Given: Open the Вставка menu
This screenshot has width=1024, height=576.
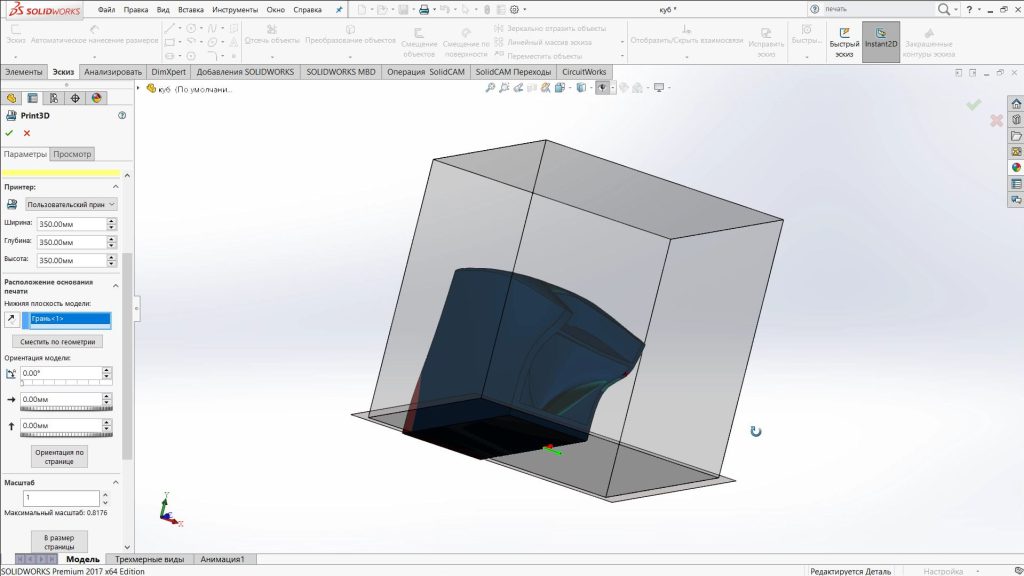Looking at the screenshot, I should point(191,10).
